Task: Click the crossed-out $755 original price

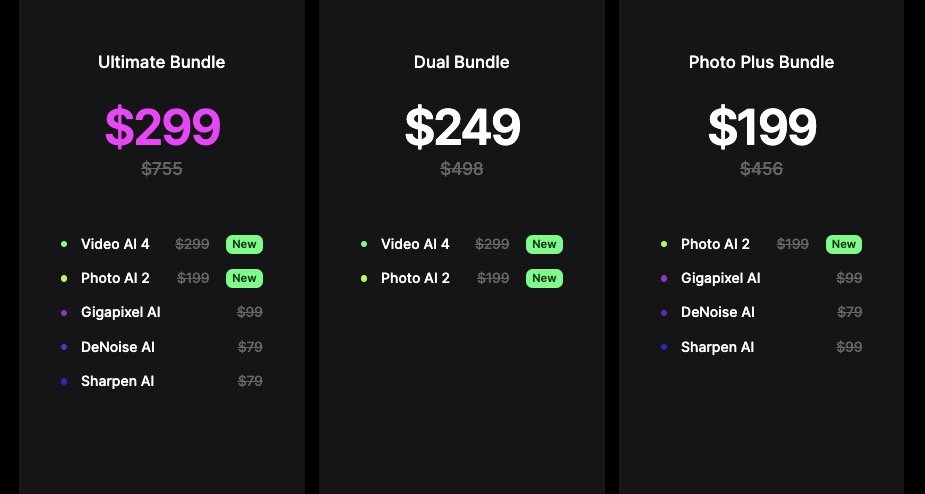Action: pyautogui.click(x=162, y=169)
